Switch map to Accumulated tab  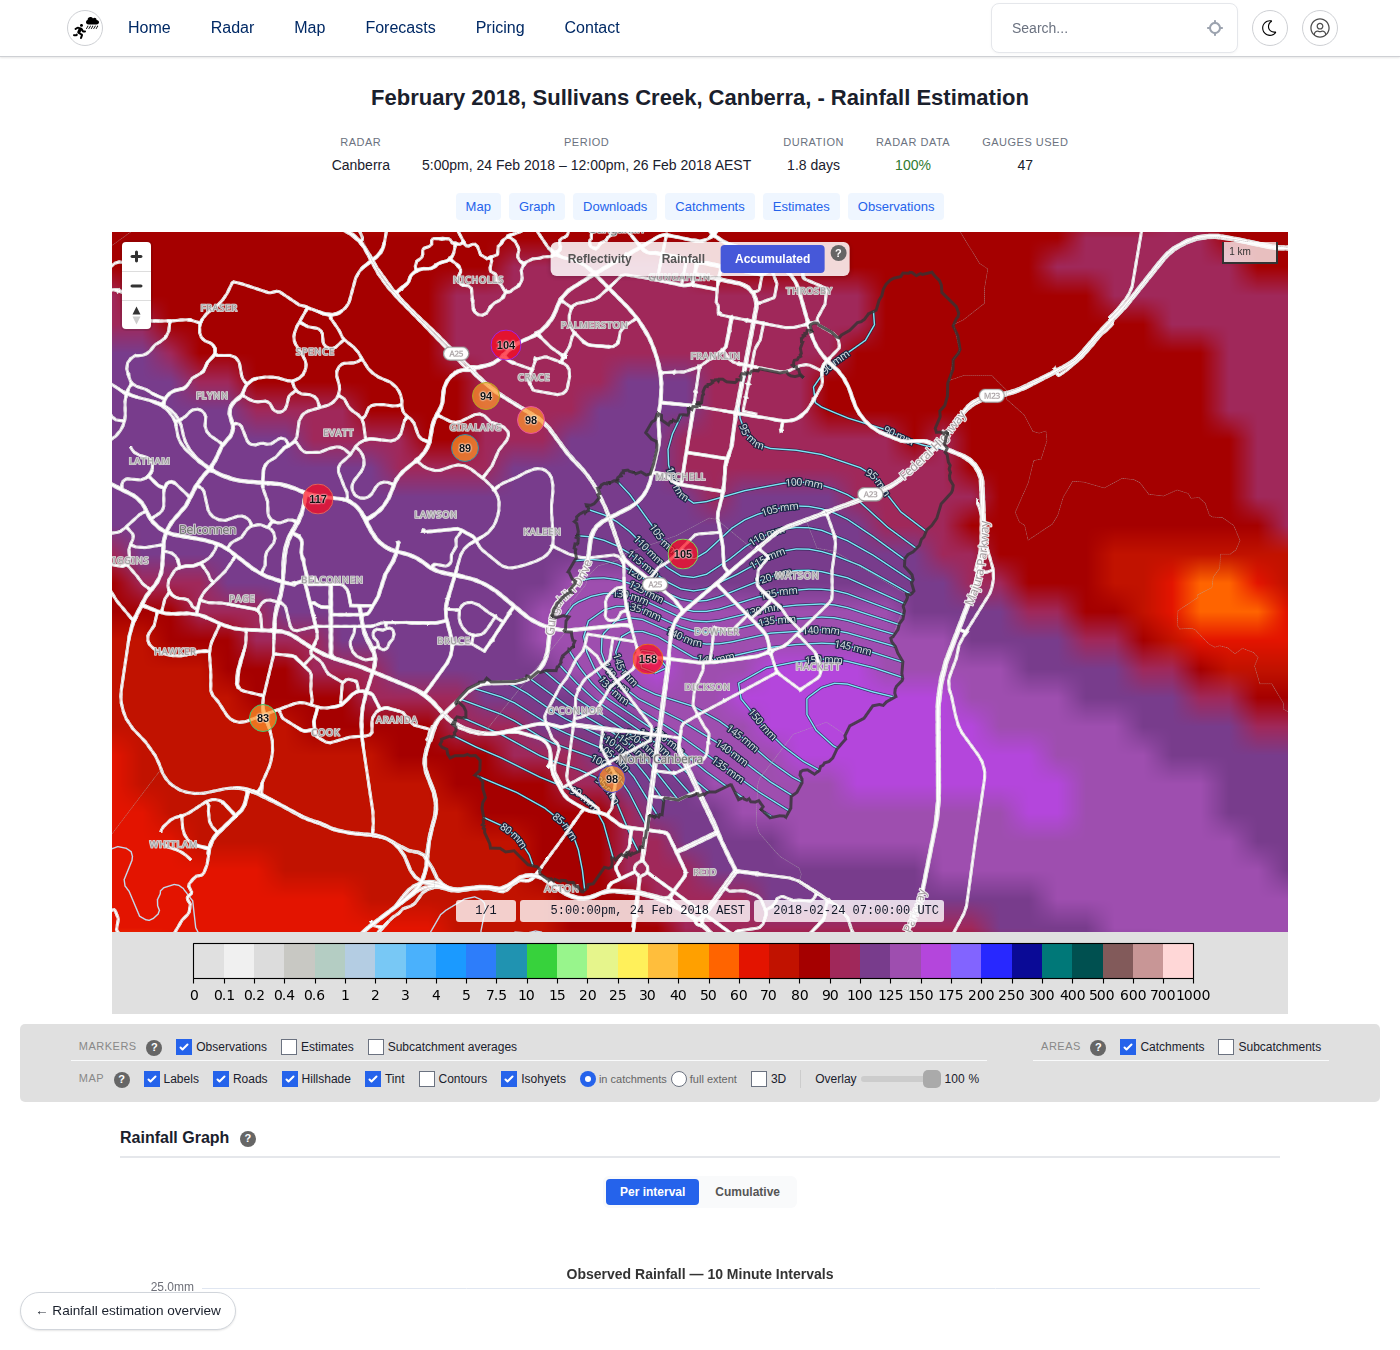click(773, 259)
